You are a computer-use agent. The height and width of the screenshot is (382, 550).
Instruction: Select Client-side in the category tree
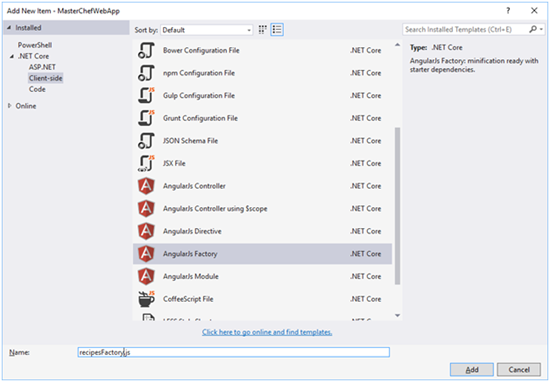click(x=46, y=78)
